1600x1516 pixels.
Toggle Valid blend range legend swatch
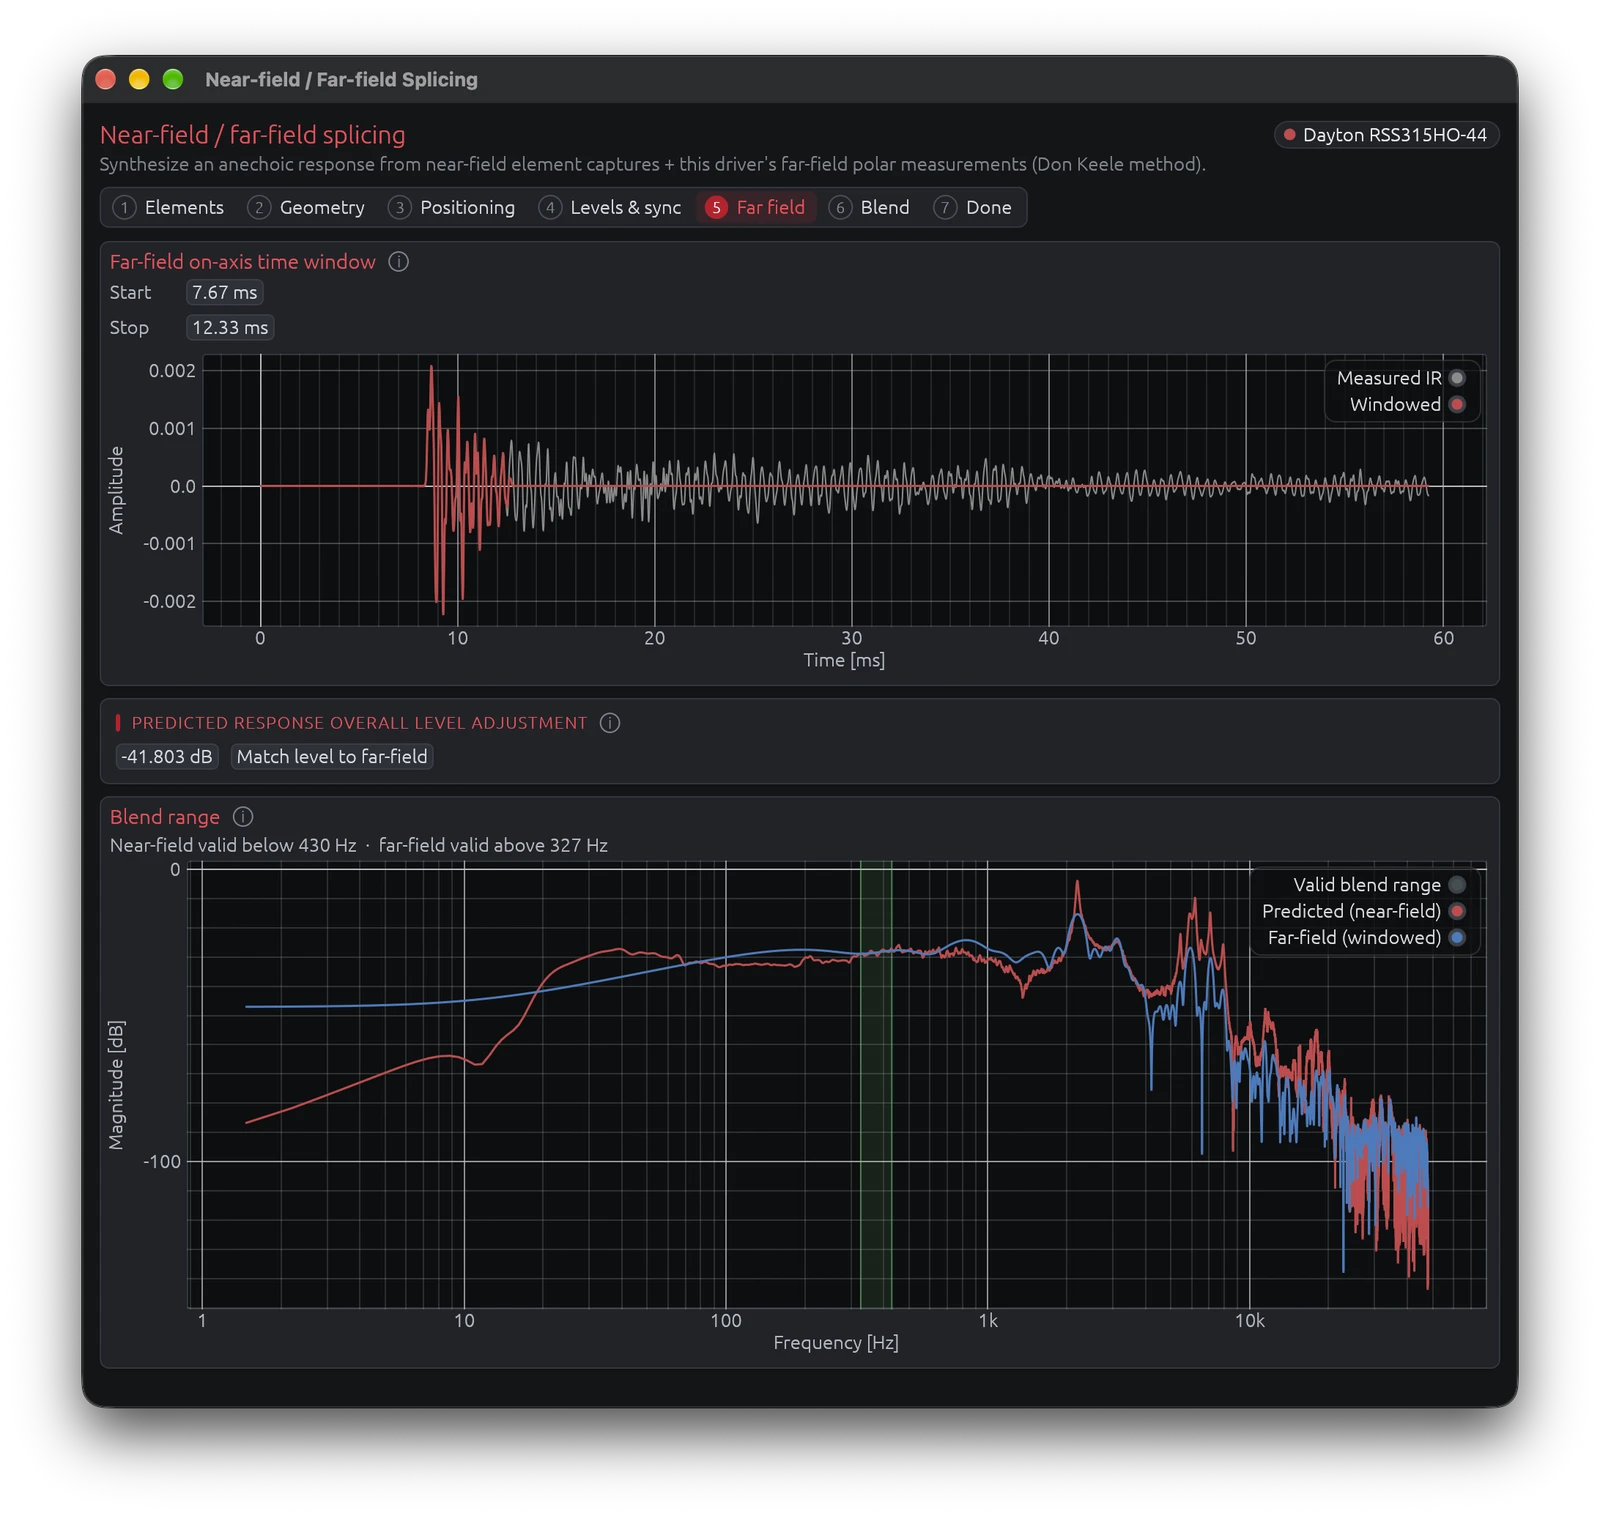tap(1457, 885)
